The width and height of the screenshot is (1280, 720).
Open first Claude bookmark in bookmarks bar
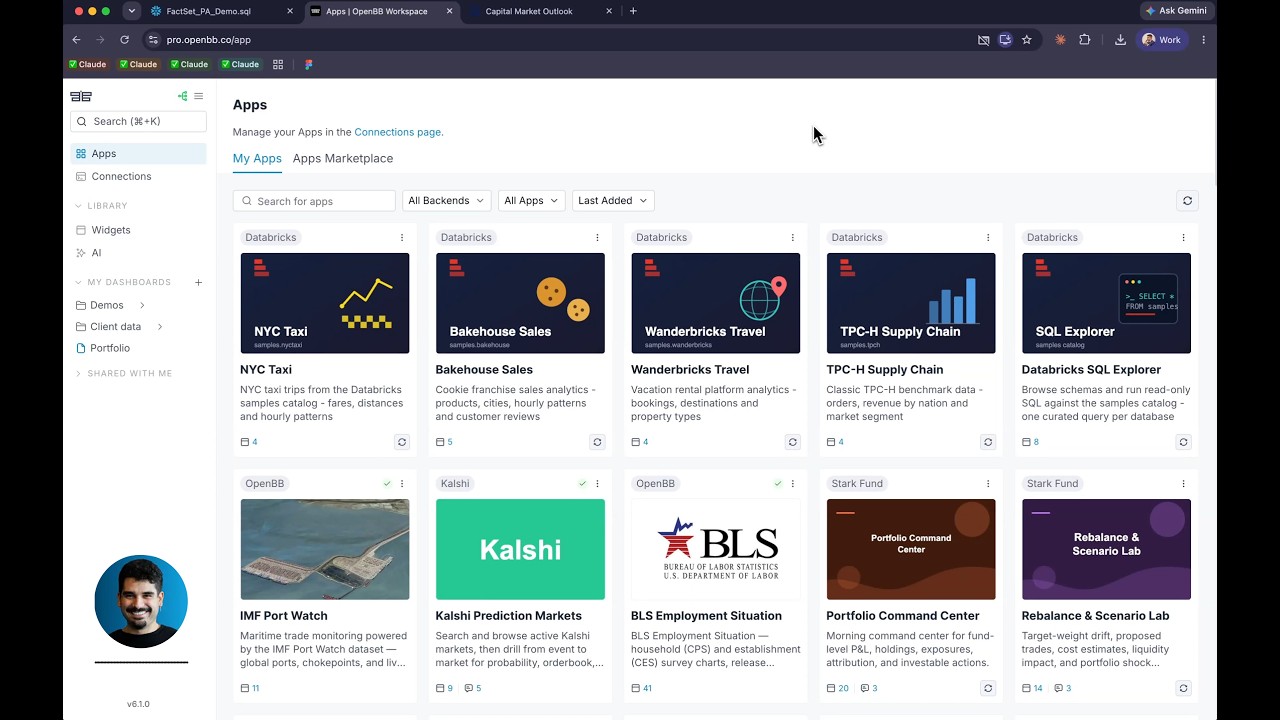pyautogui.click(x=87, y=64)
